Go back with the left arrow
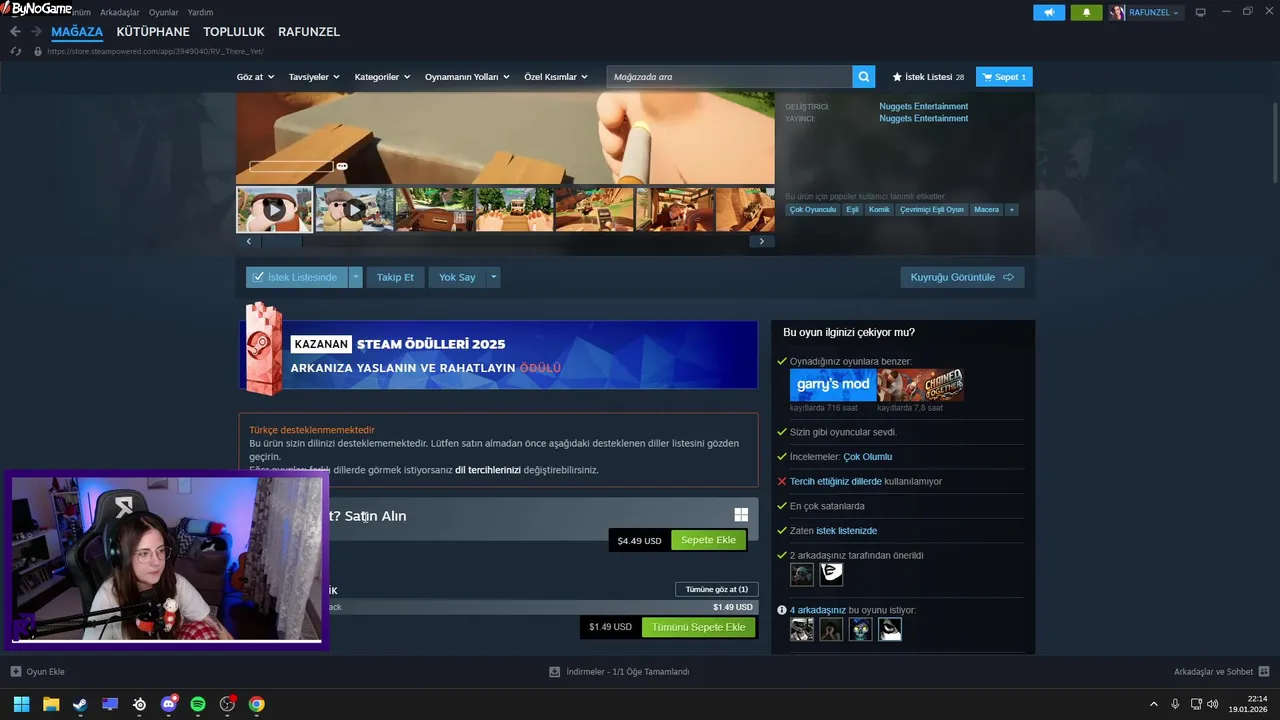Viewport: 1280px width, 720px height. (x=15, y=32)
